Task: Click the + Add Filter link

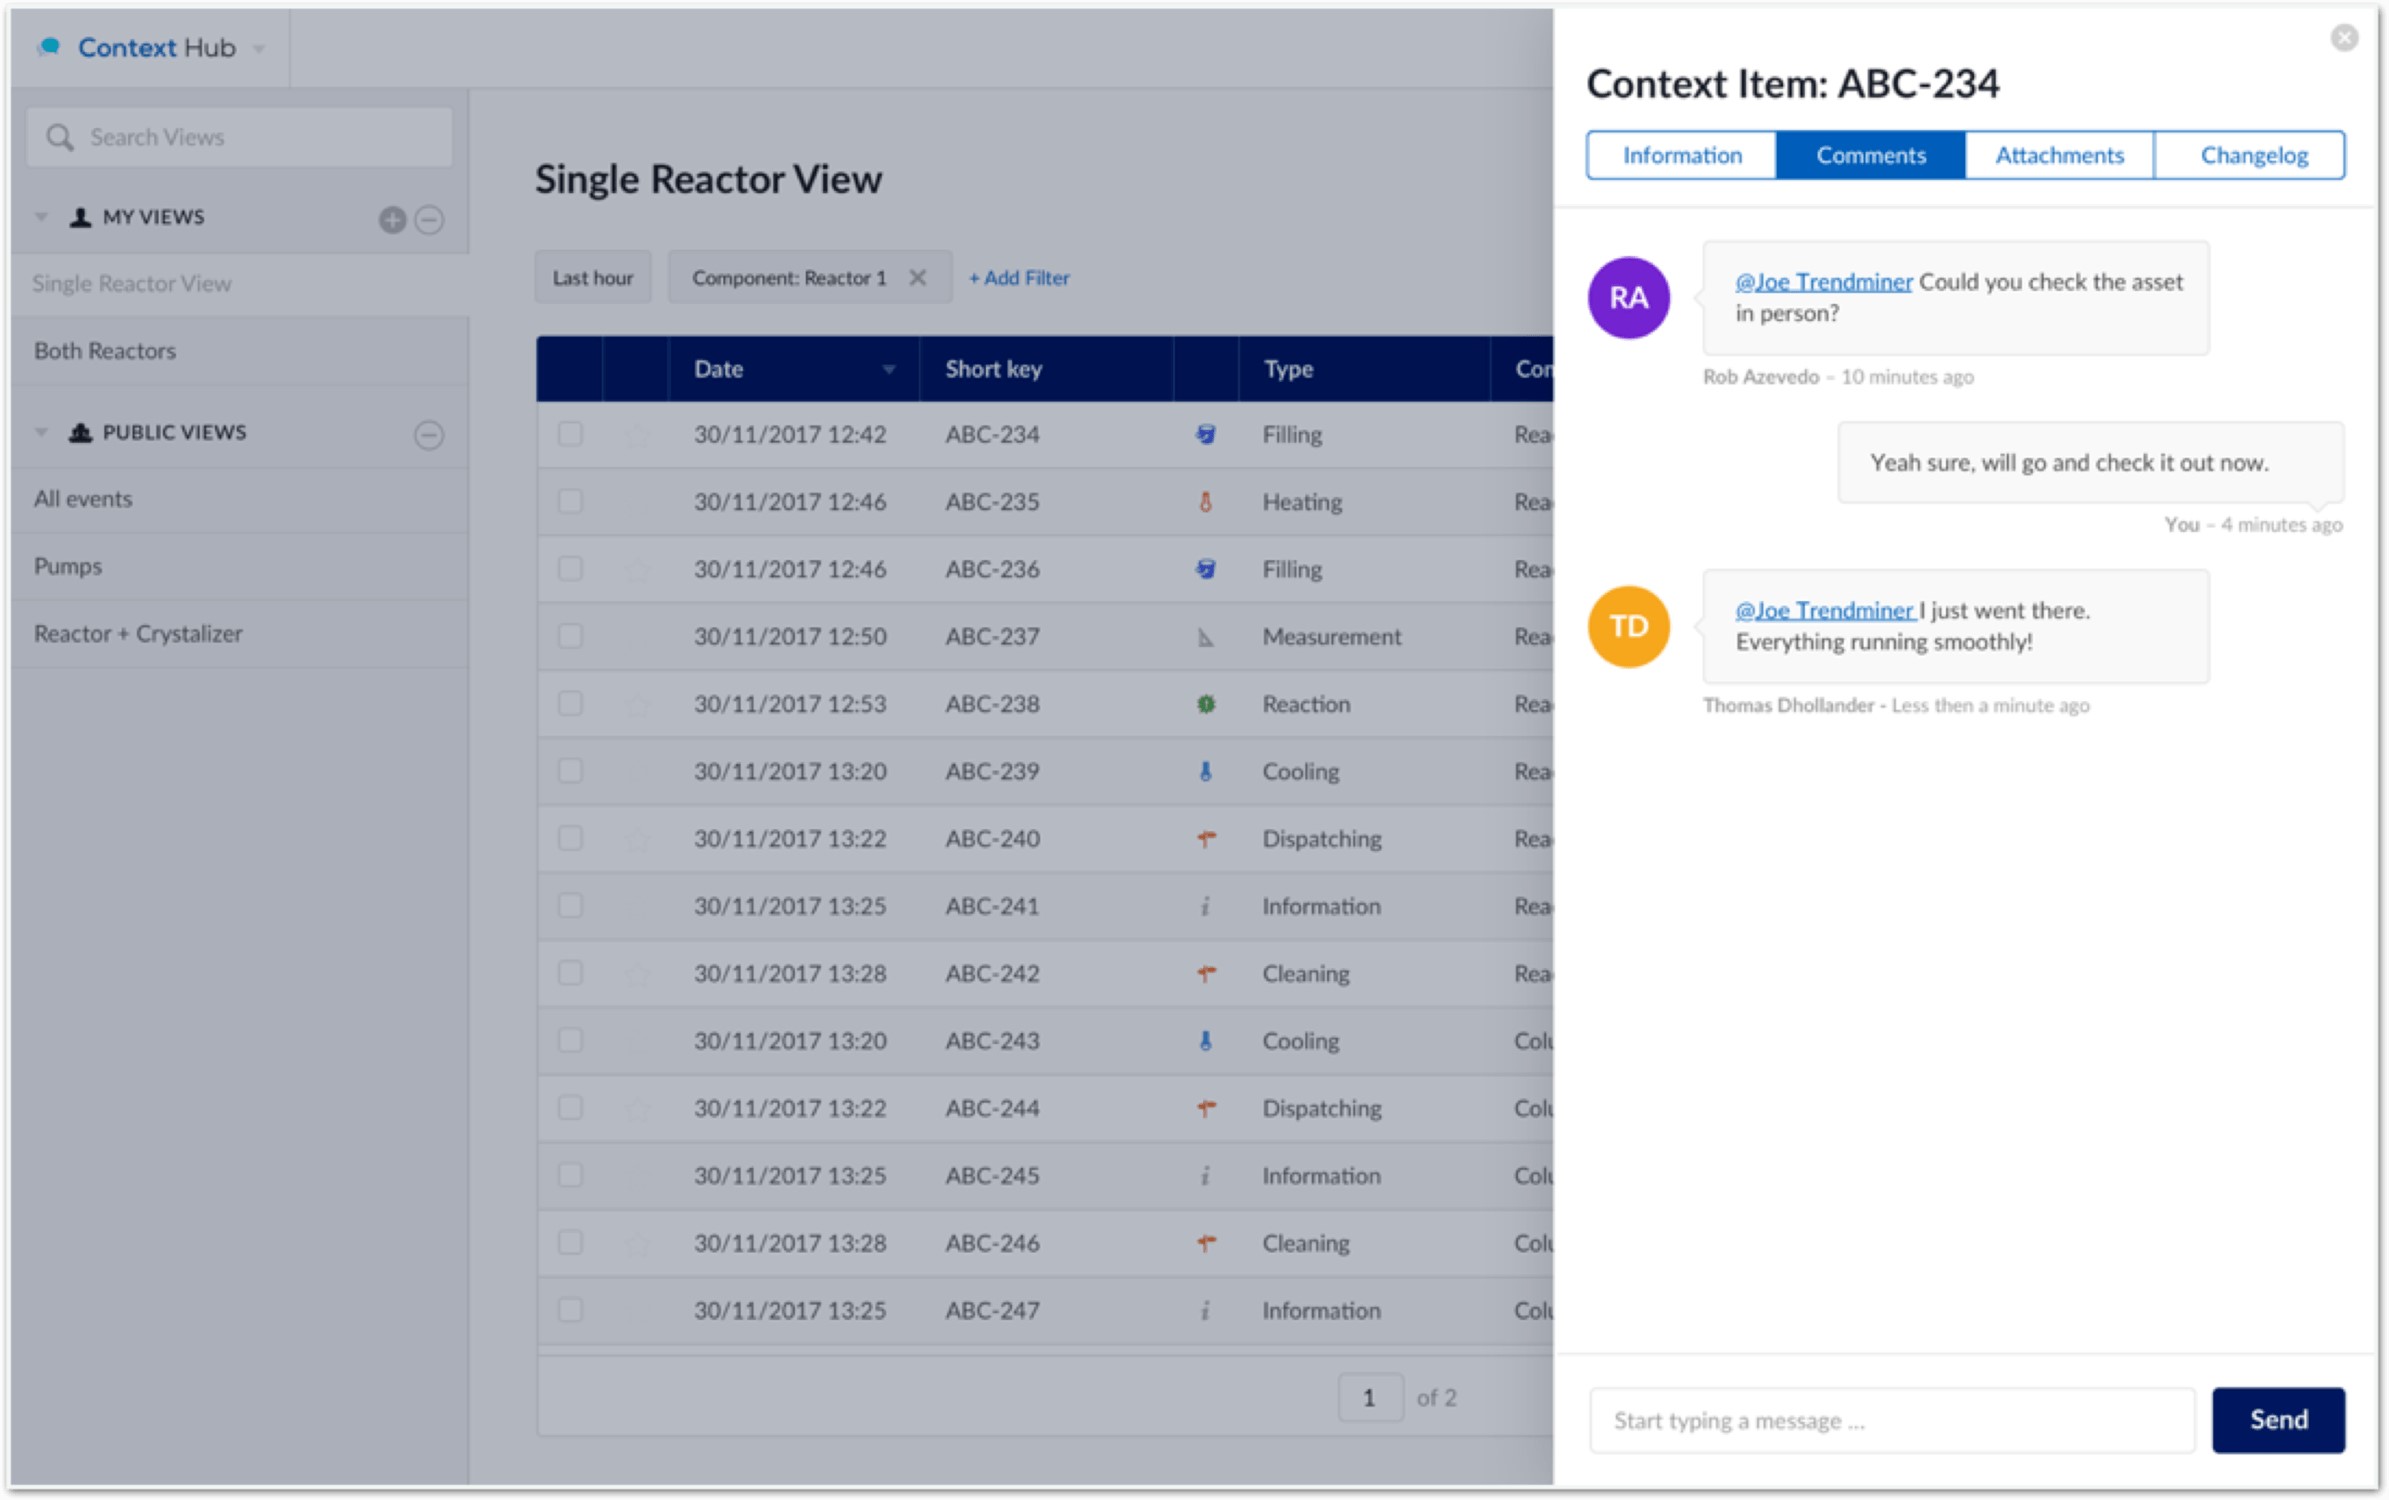Action: [1019, 278]
